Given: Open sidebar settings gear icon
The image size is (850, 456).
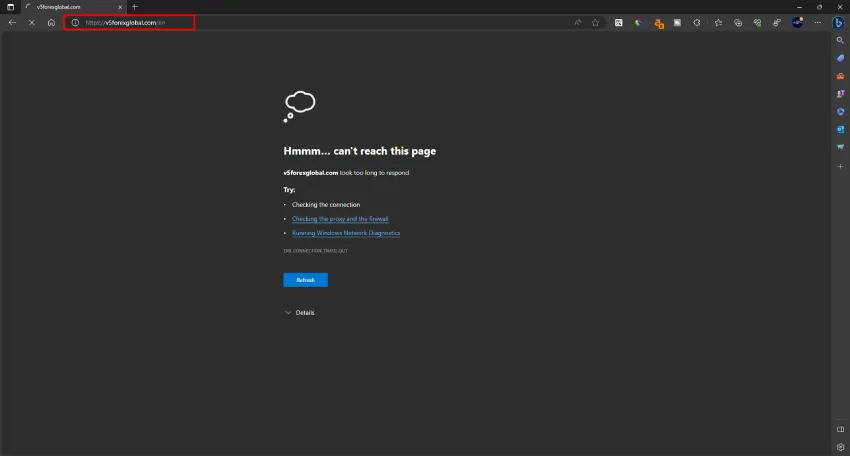Looking at the screenshot, I should (840, 447).
